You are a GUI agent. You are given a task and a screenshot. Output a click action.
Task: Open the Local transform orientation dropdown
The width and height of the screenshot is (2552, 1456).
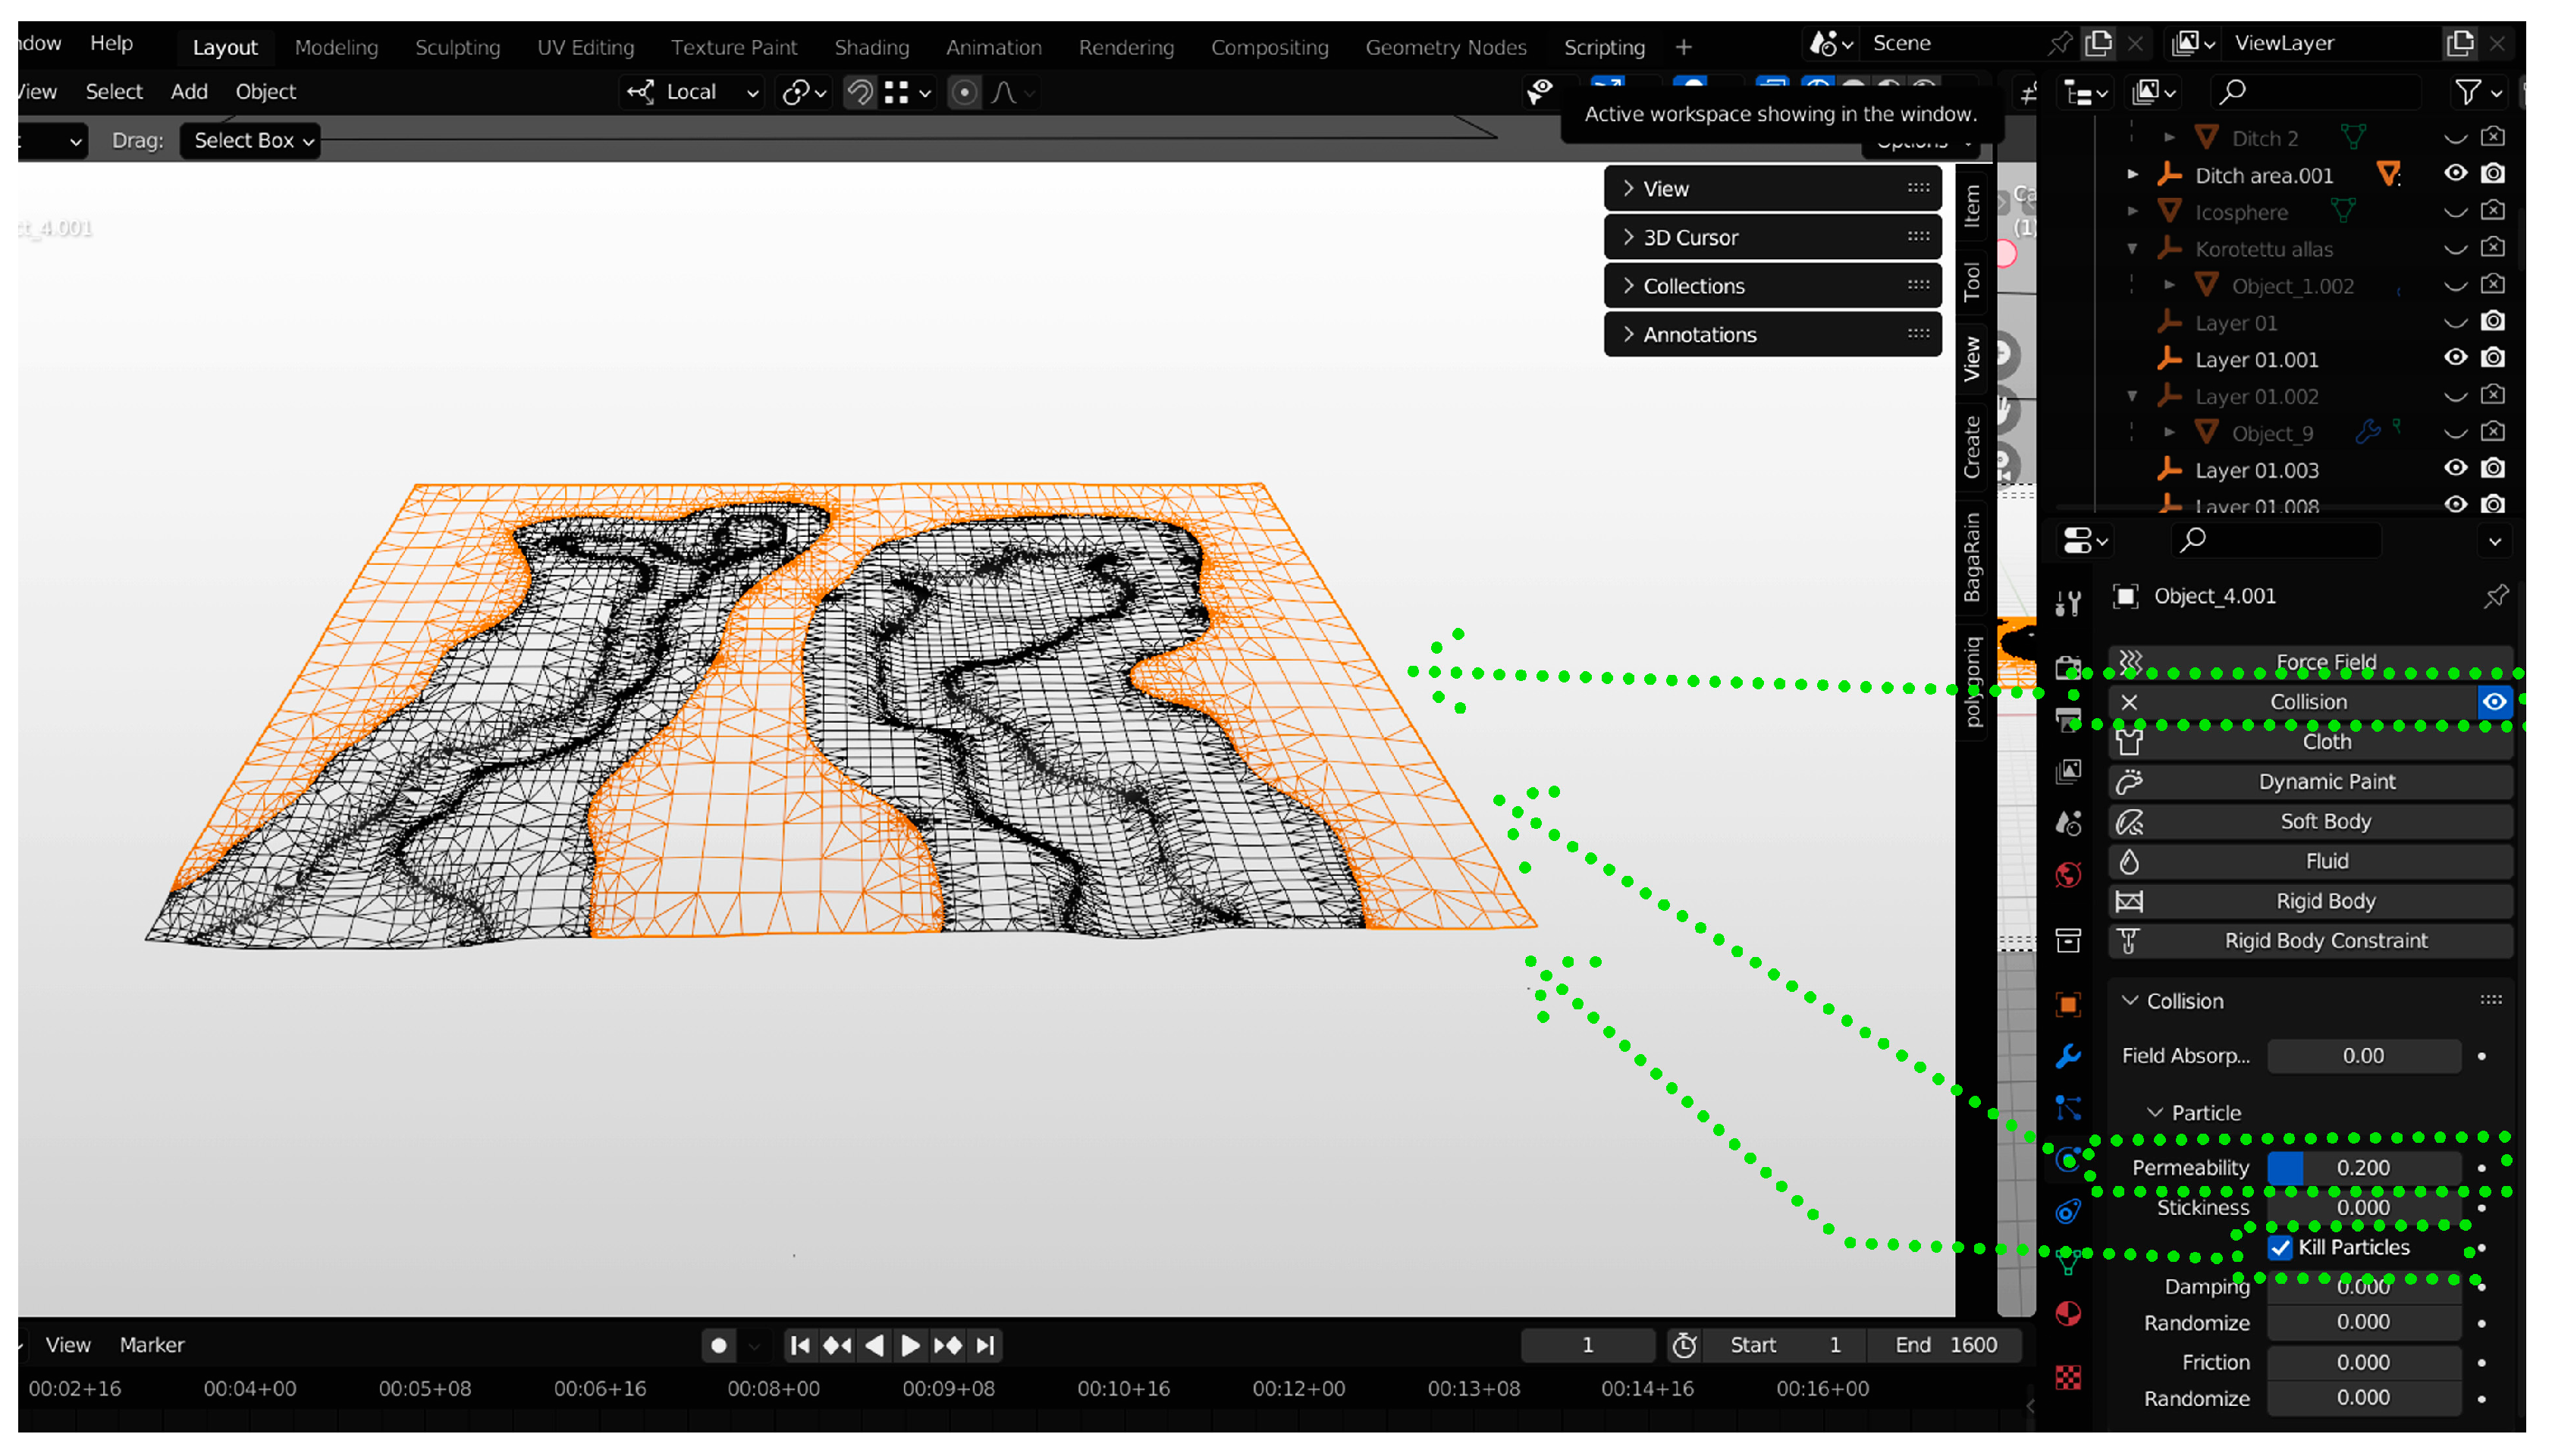(692, 92)
